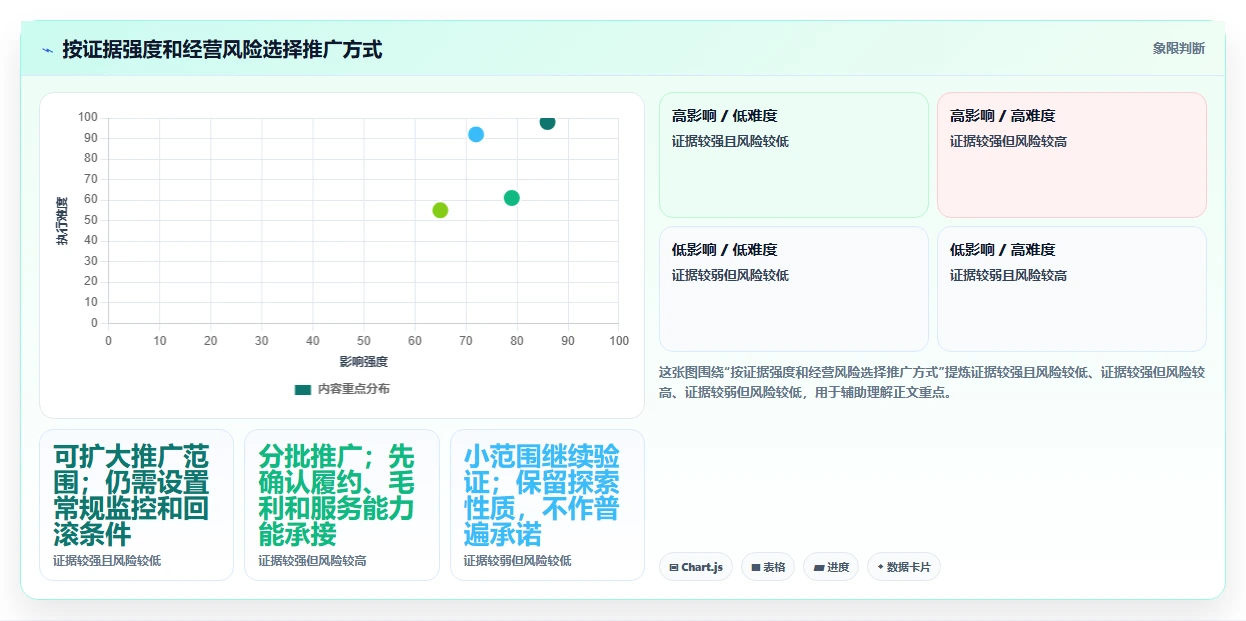Toggle the 内容重点分布 legend swatch
Image resolution: width=1246 pixels, height=621 pixels.
pos(303,389)
